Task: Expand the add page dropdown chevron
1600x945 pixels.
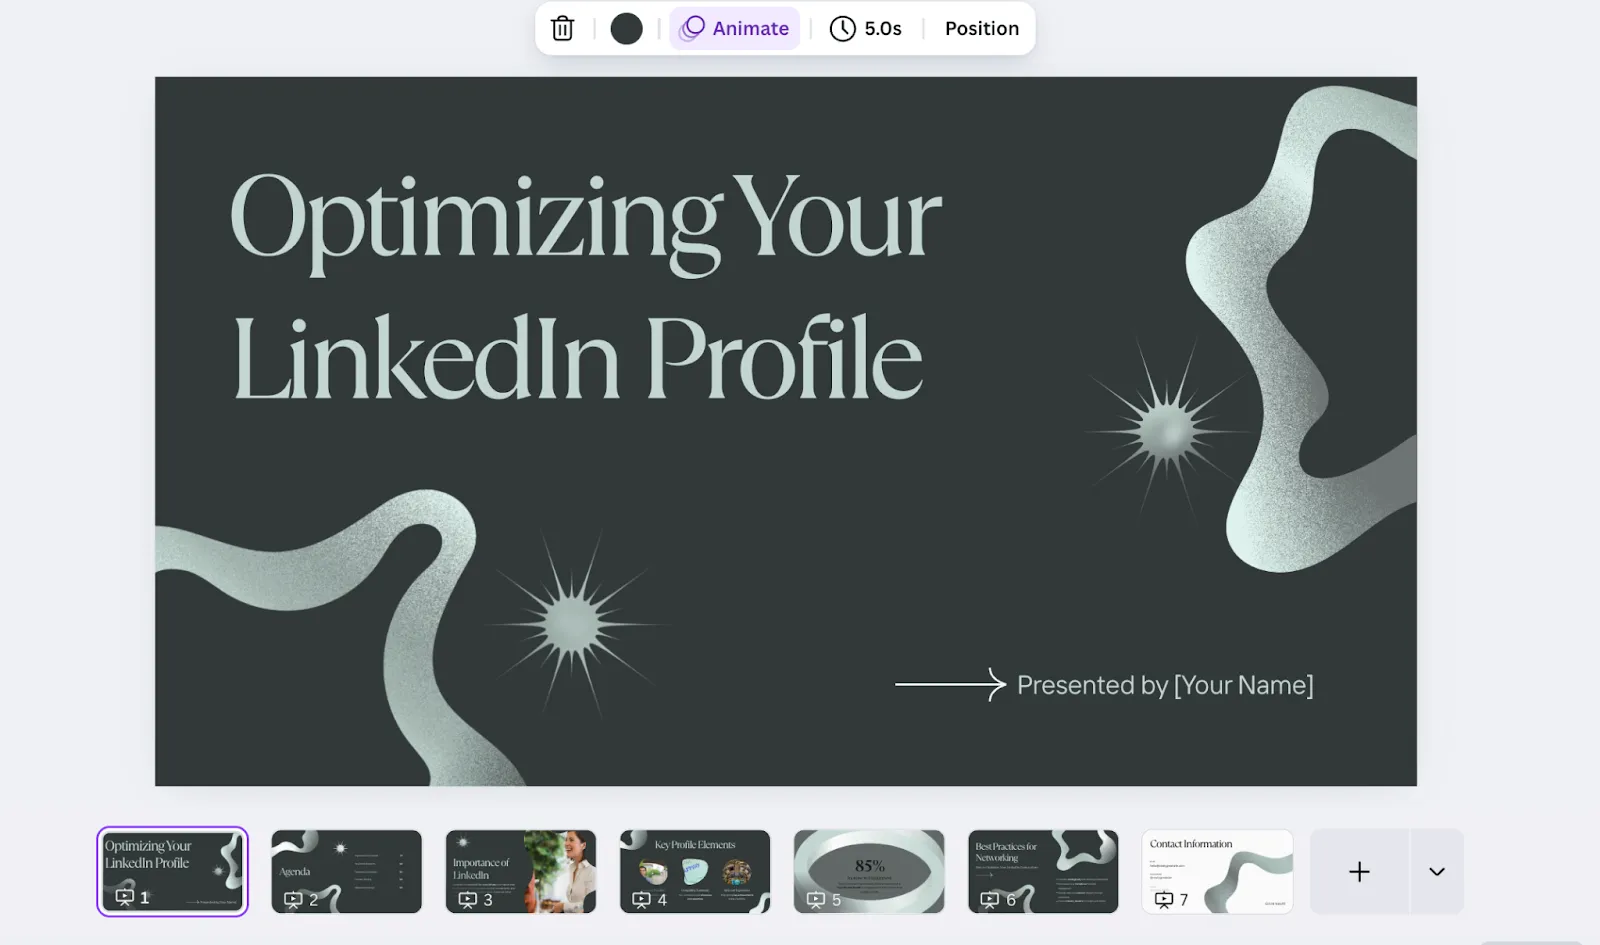Action: click(1437, 871)
